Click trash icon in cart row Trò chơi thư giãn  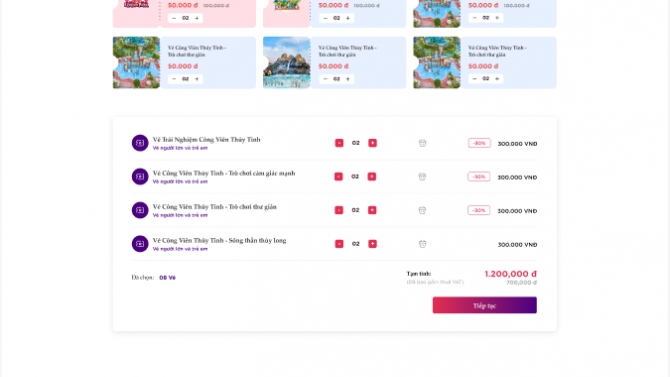tap(422, 210)
